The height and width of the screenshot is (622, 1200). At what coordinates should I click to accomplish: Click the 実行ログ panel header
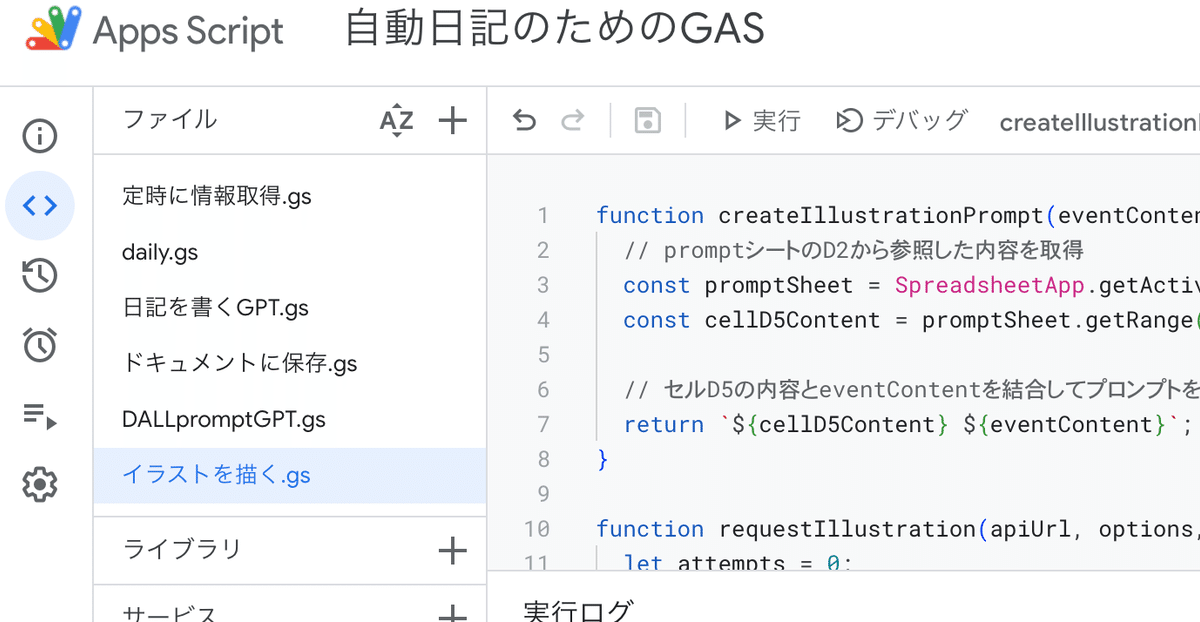click(579, 610)
